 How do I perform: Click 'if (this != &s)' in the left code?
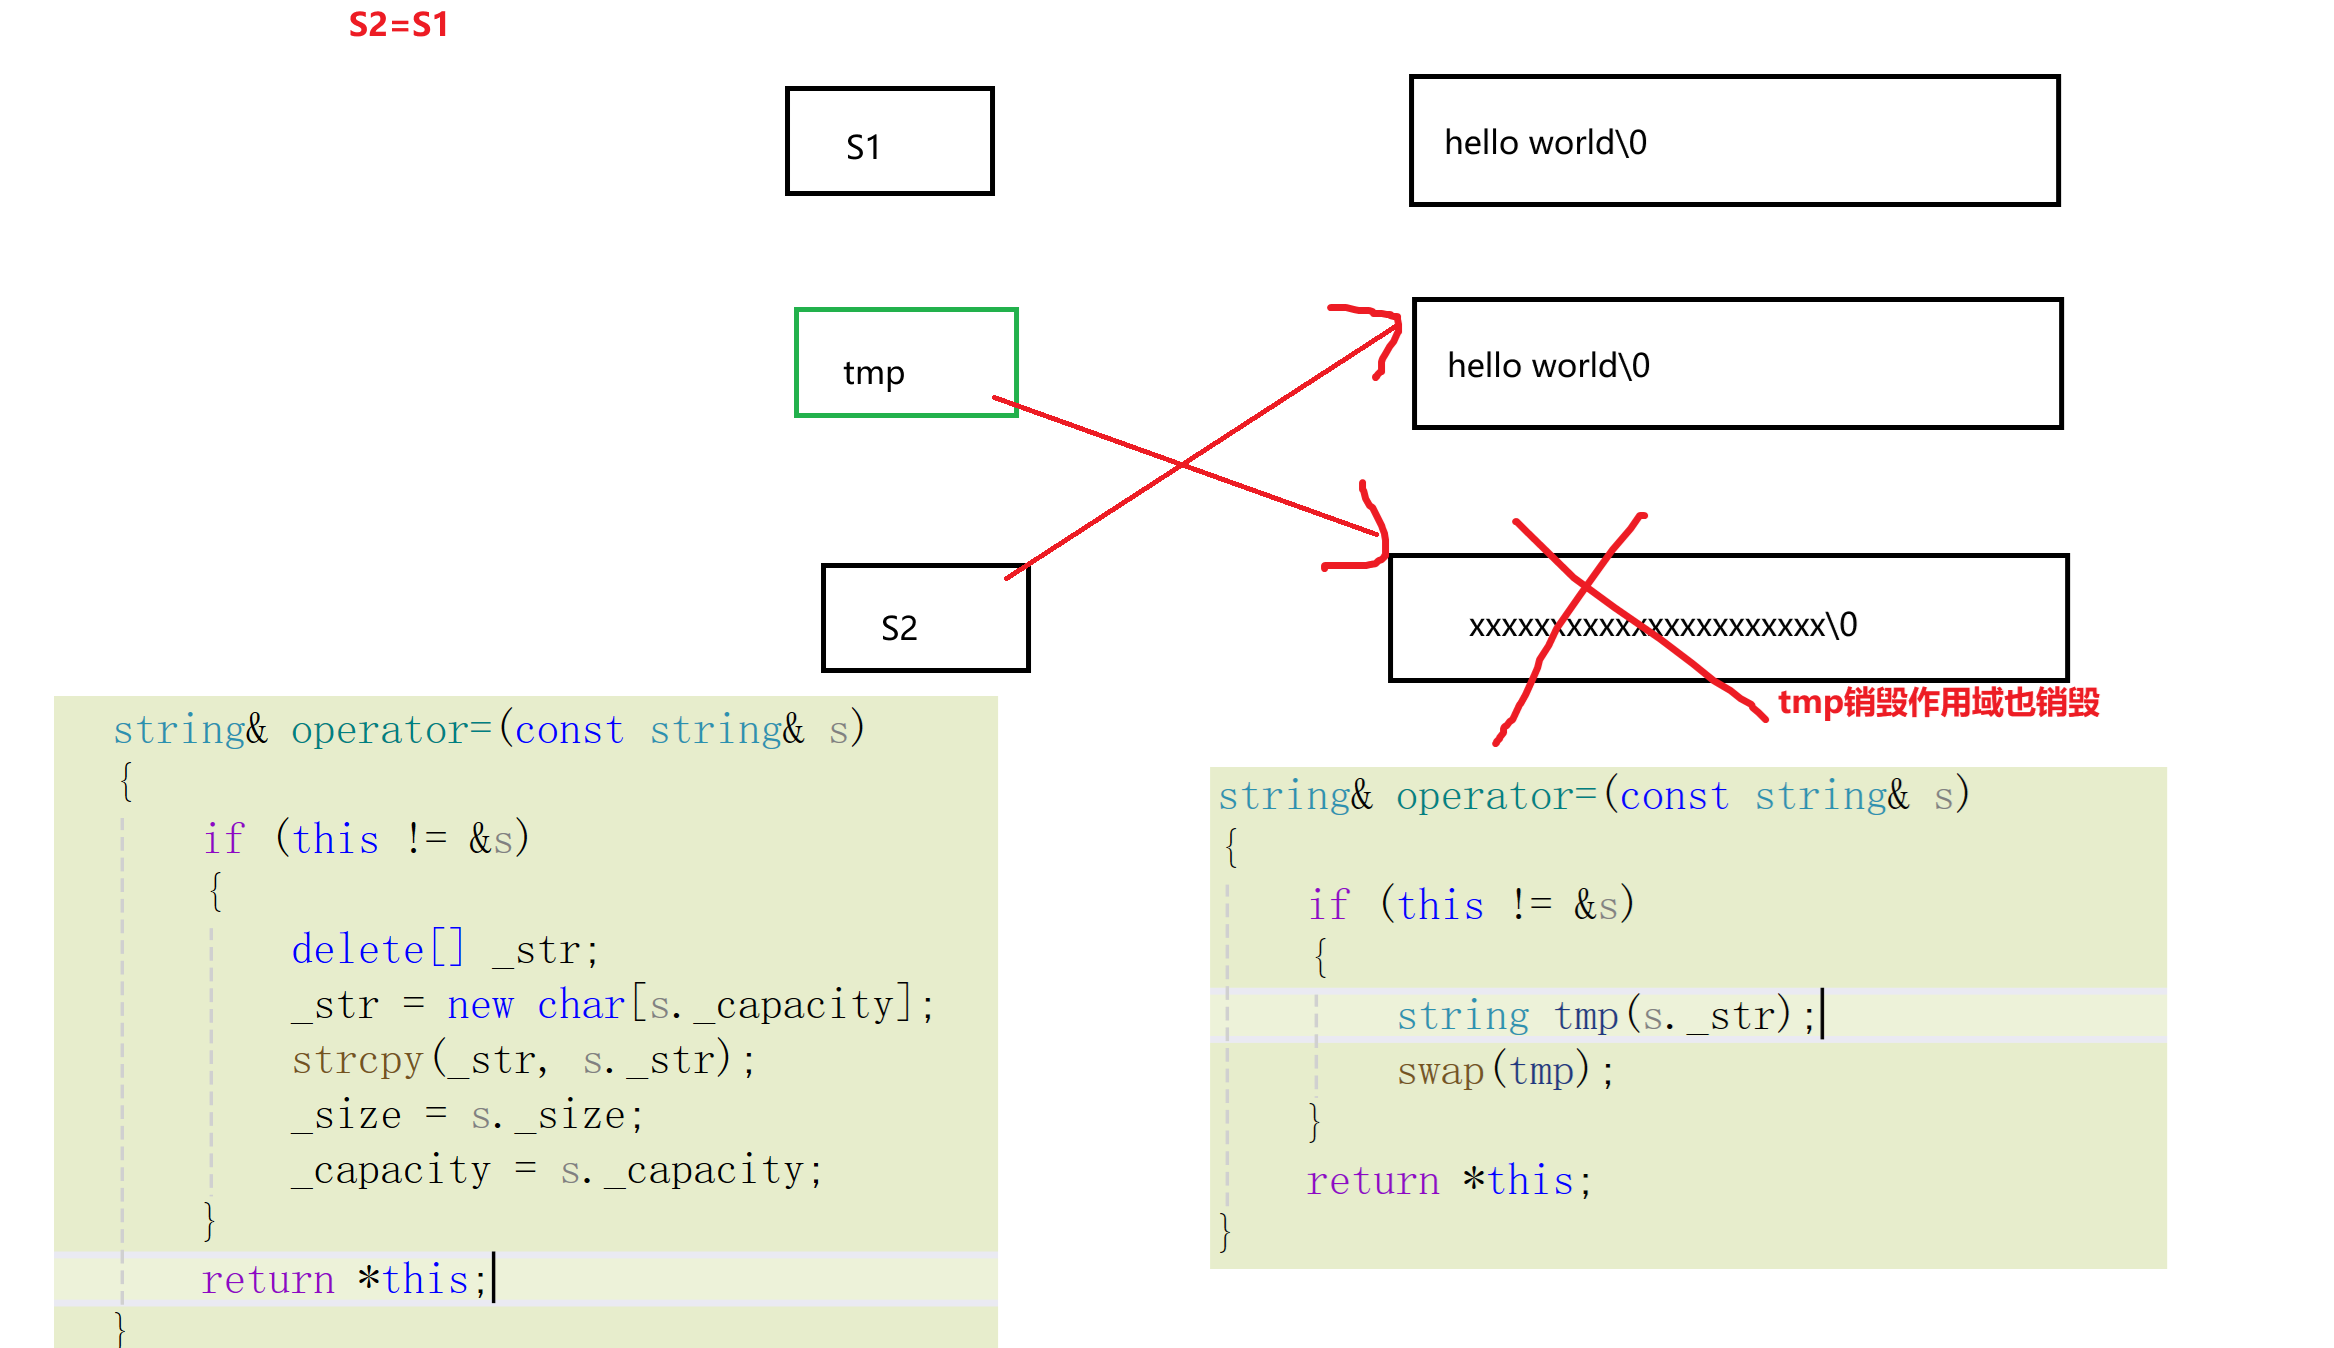366,838
